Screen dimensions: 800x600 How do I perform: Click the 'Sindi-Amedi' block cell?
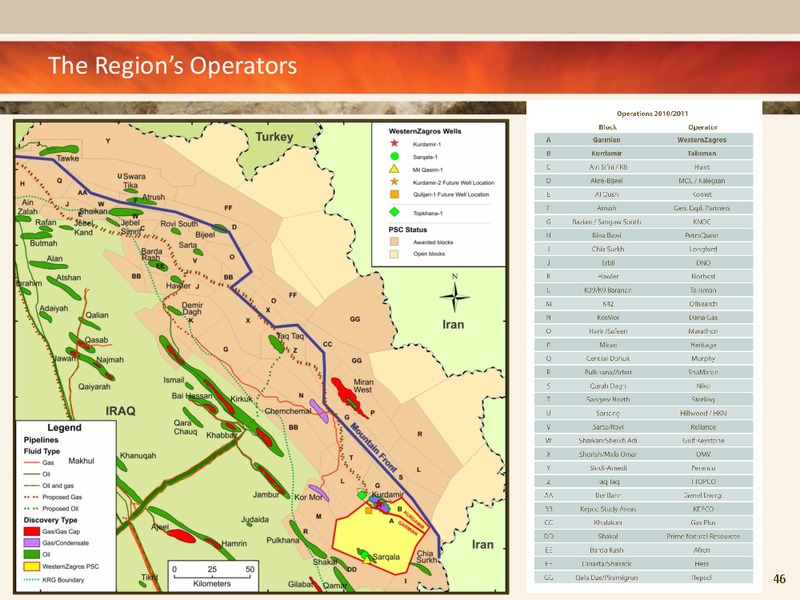[x=607, y=468]
